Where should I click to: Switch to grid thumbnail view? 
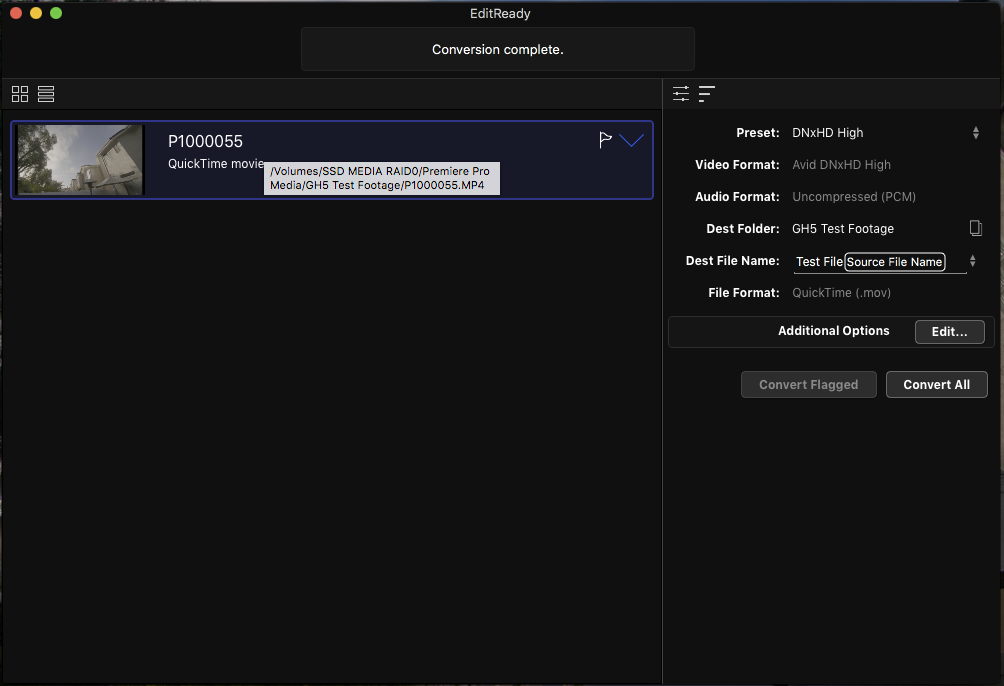20,94
